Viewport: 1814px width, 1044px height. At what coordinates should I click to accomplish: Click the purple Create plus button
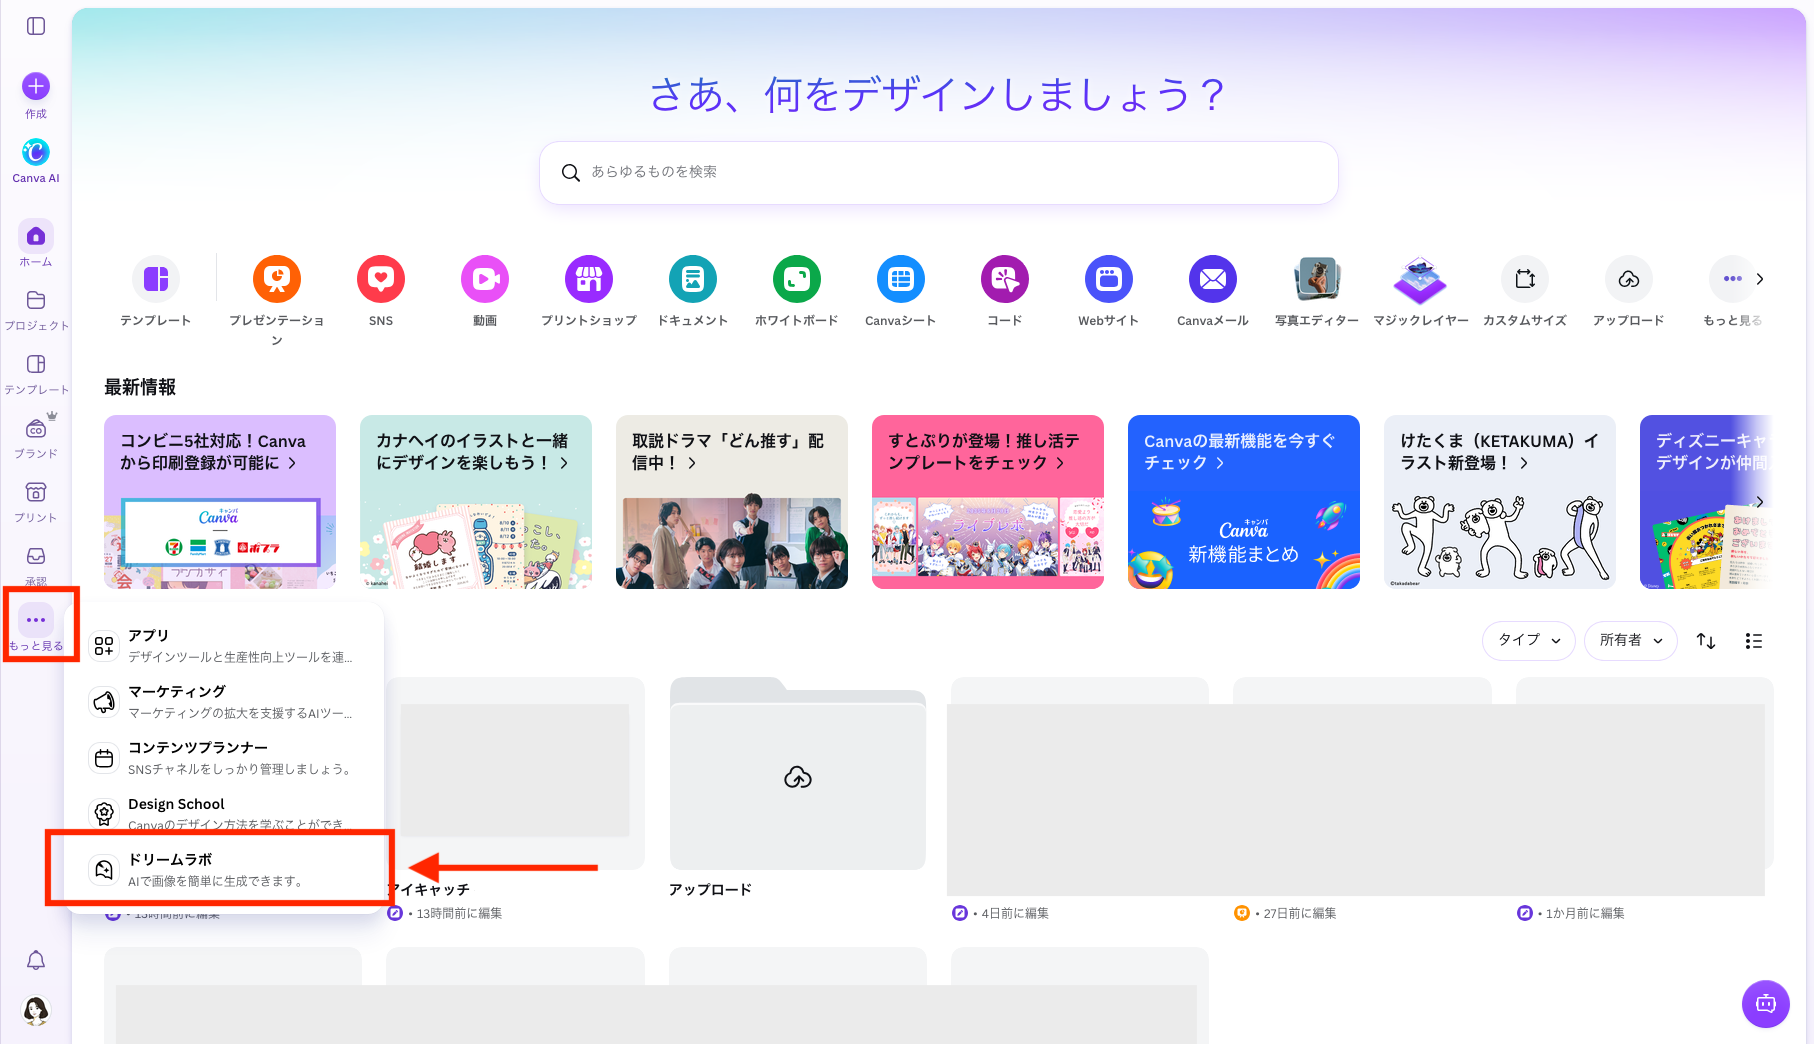[36, 86]
